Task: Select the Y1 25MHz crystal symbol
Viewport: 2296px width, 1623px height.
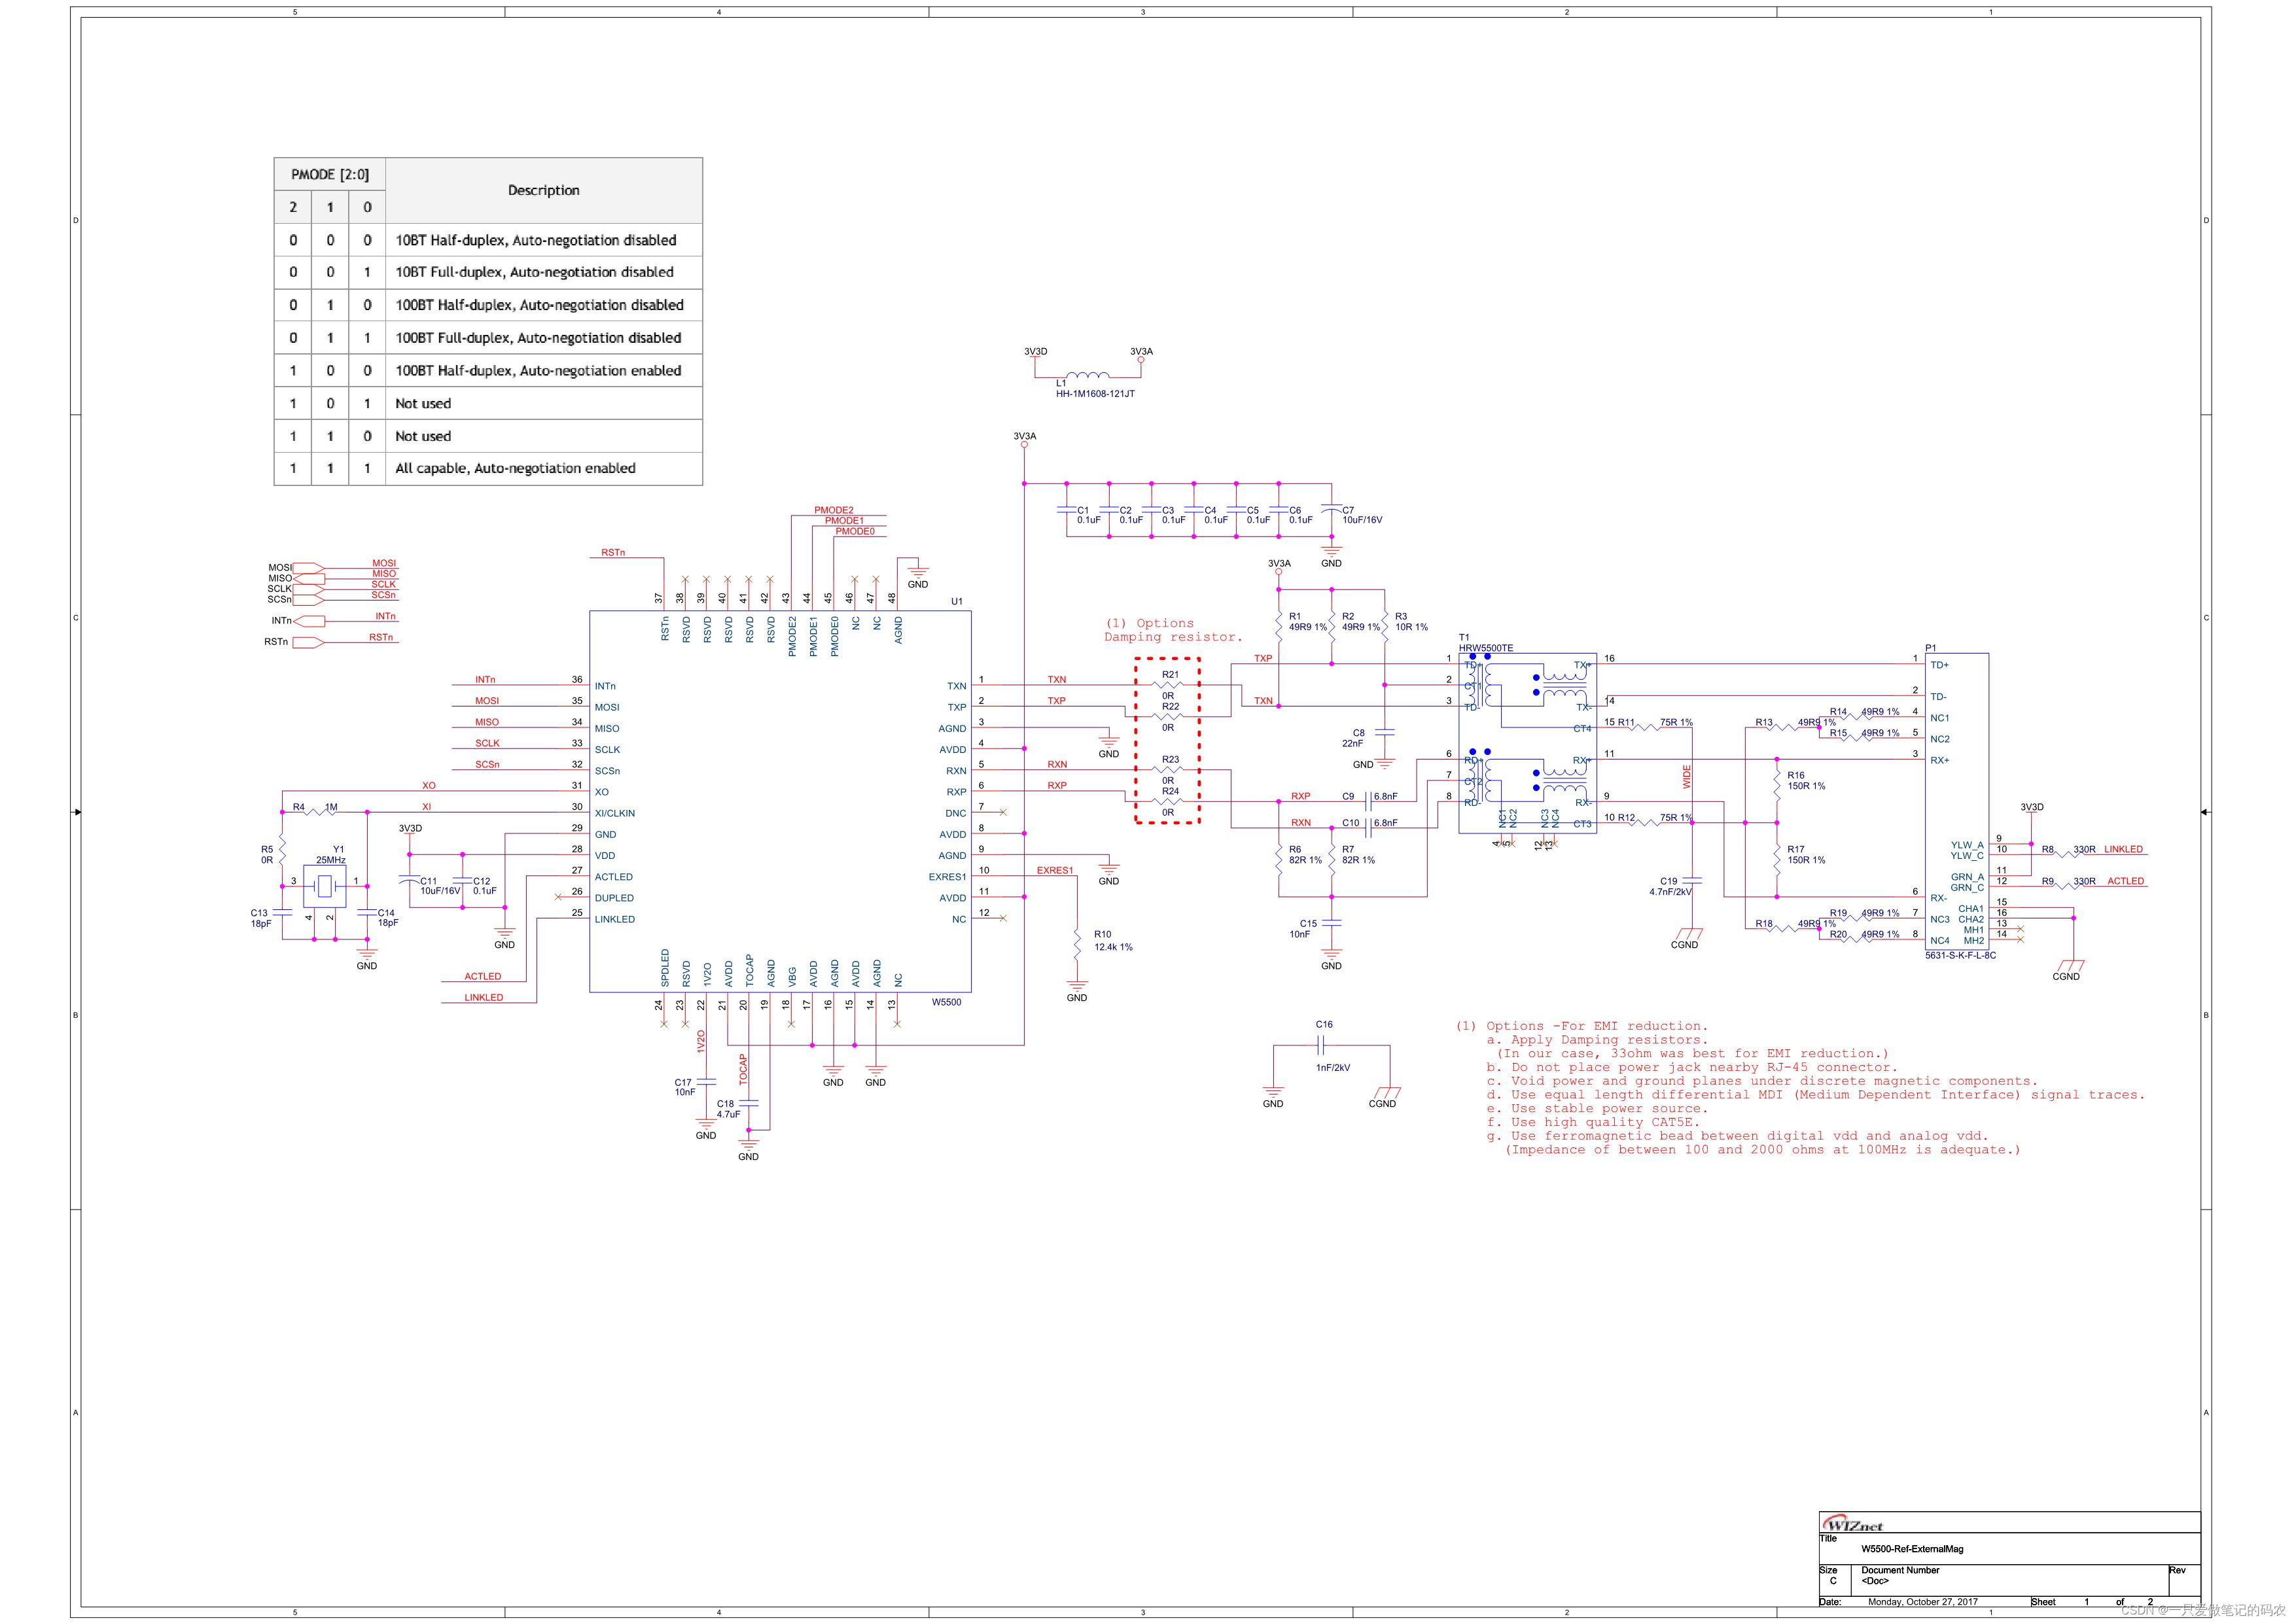Action: tap(324, 886)
